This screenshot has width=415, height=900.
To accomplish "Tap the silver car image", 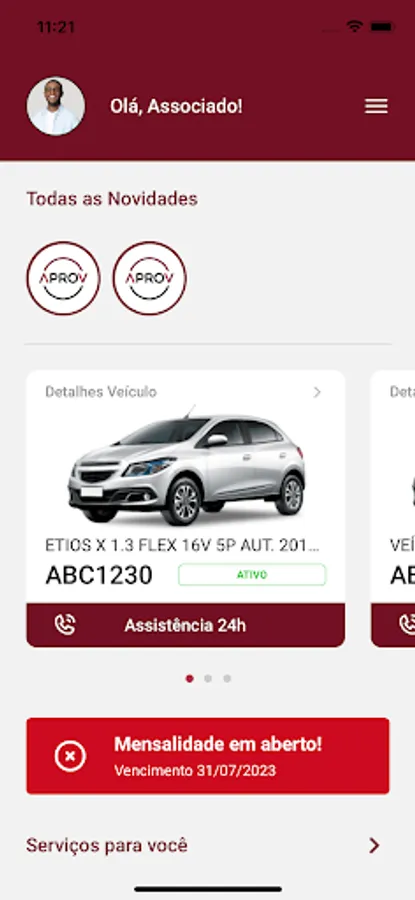I will [187, 466].
